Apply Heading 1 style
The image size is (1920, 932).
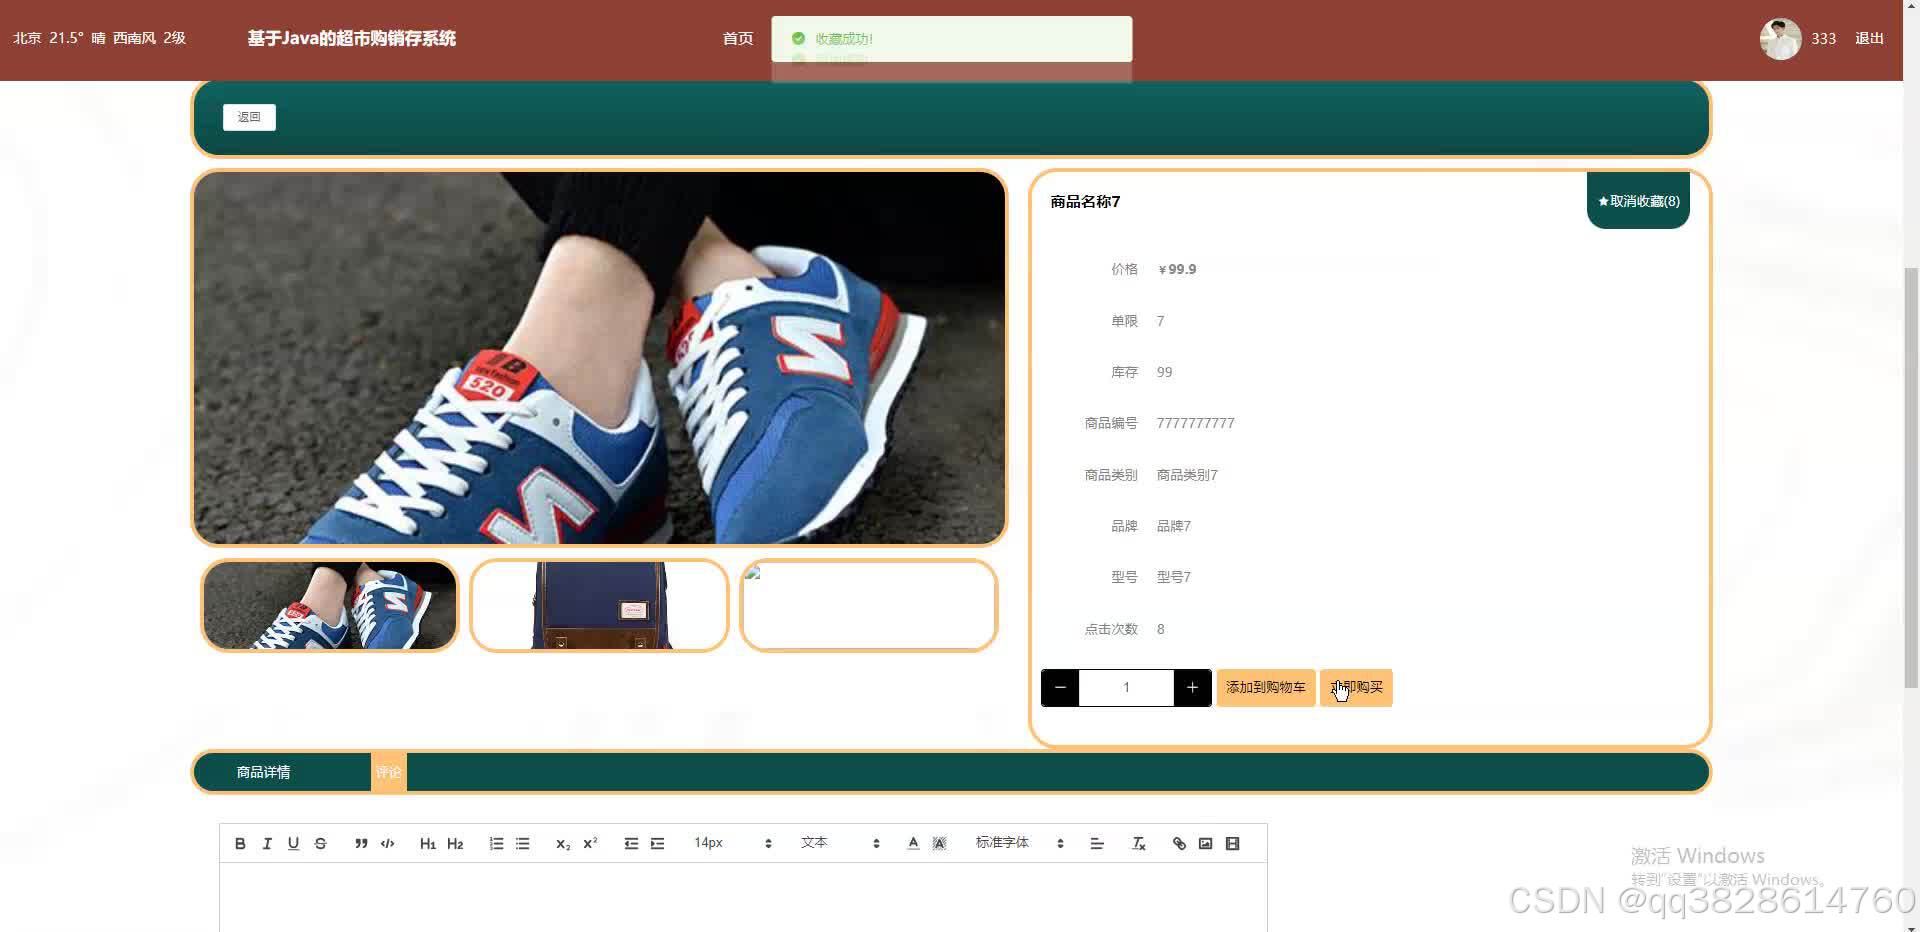428,844
